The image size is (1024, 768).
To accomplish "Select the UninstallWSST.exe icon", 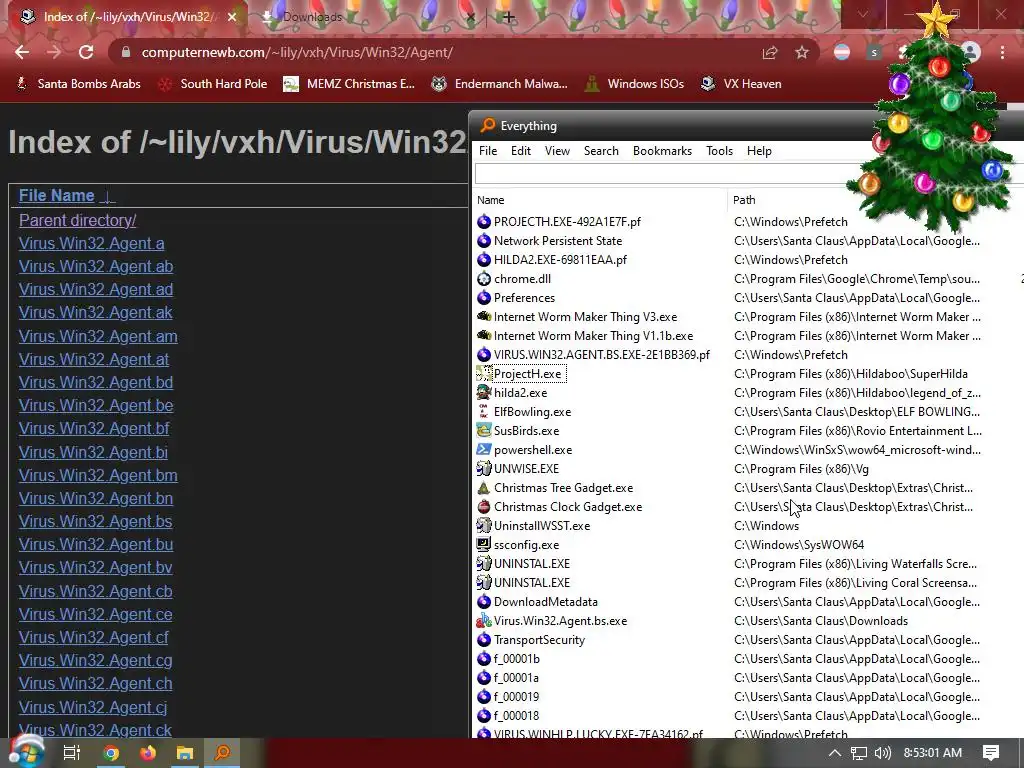I will point(484,526).
